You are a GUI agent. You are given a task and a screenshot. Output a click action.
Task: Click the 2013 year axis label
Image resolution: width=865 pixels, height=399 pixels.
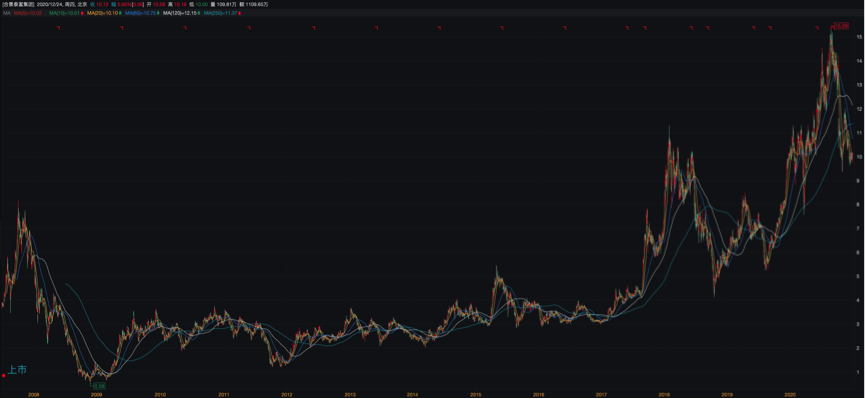click(x=350, y=395)
